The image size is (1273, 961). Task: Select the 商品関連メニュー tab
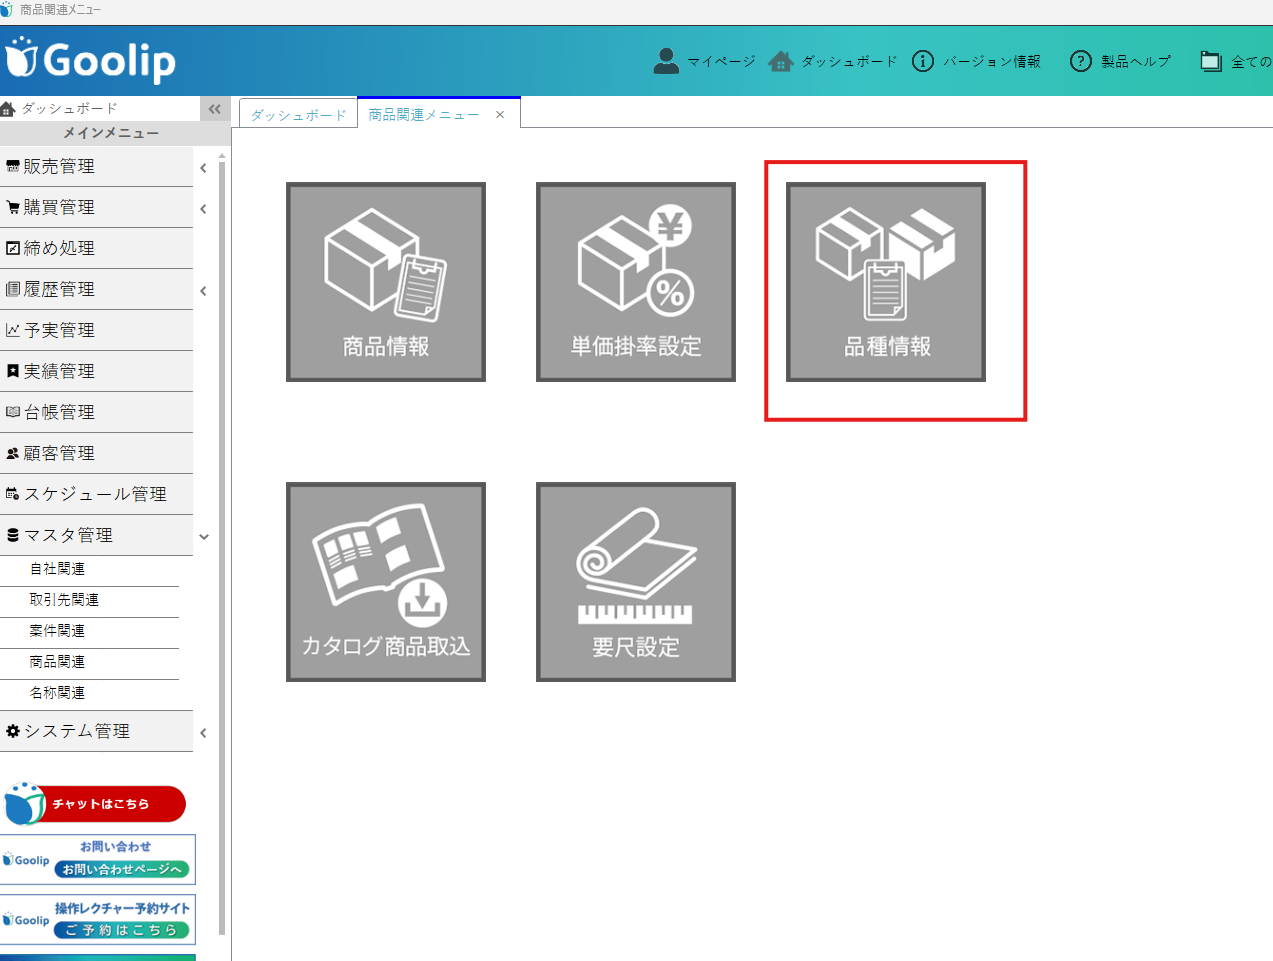[424, 115]
